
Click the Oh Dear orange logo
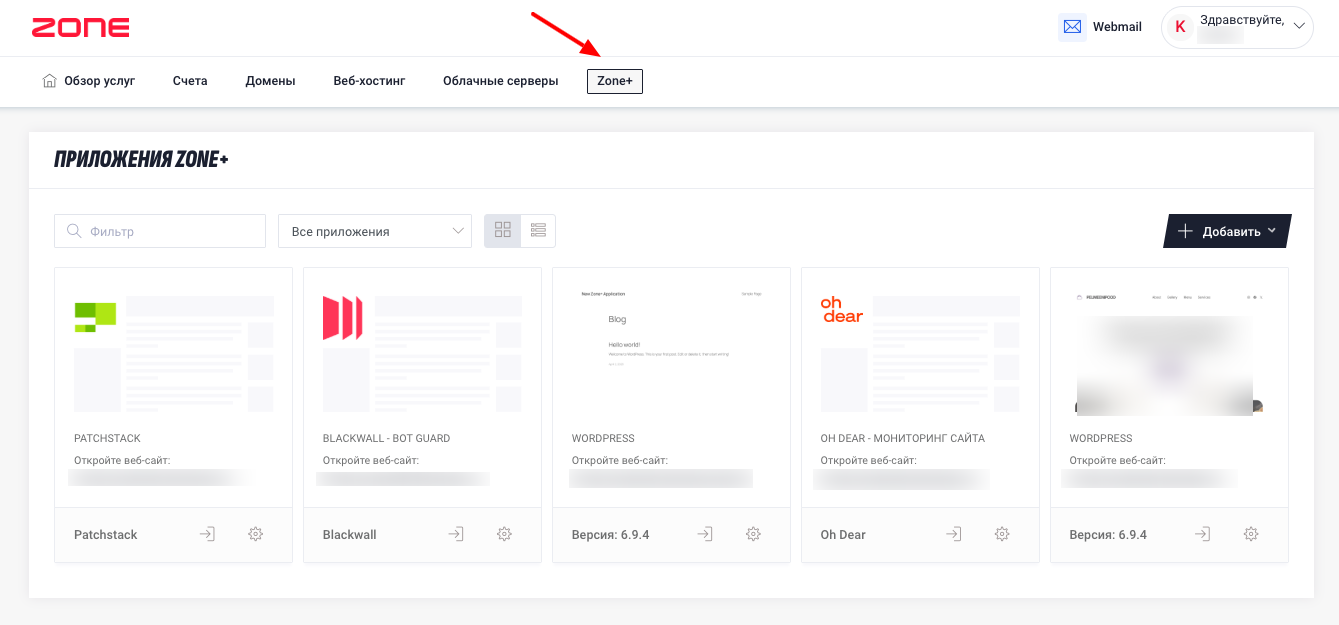click(841, 309)
